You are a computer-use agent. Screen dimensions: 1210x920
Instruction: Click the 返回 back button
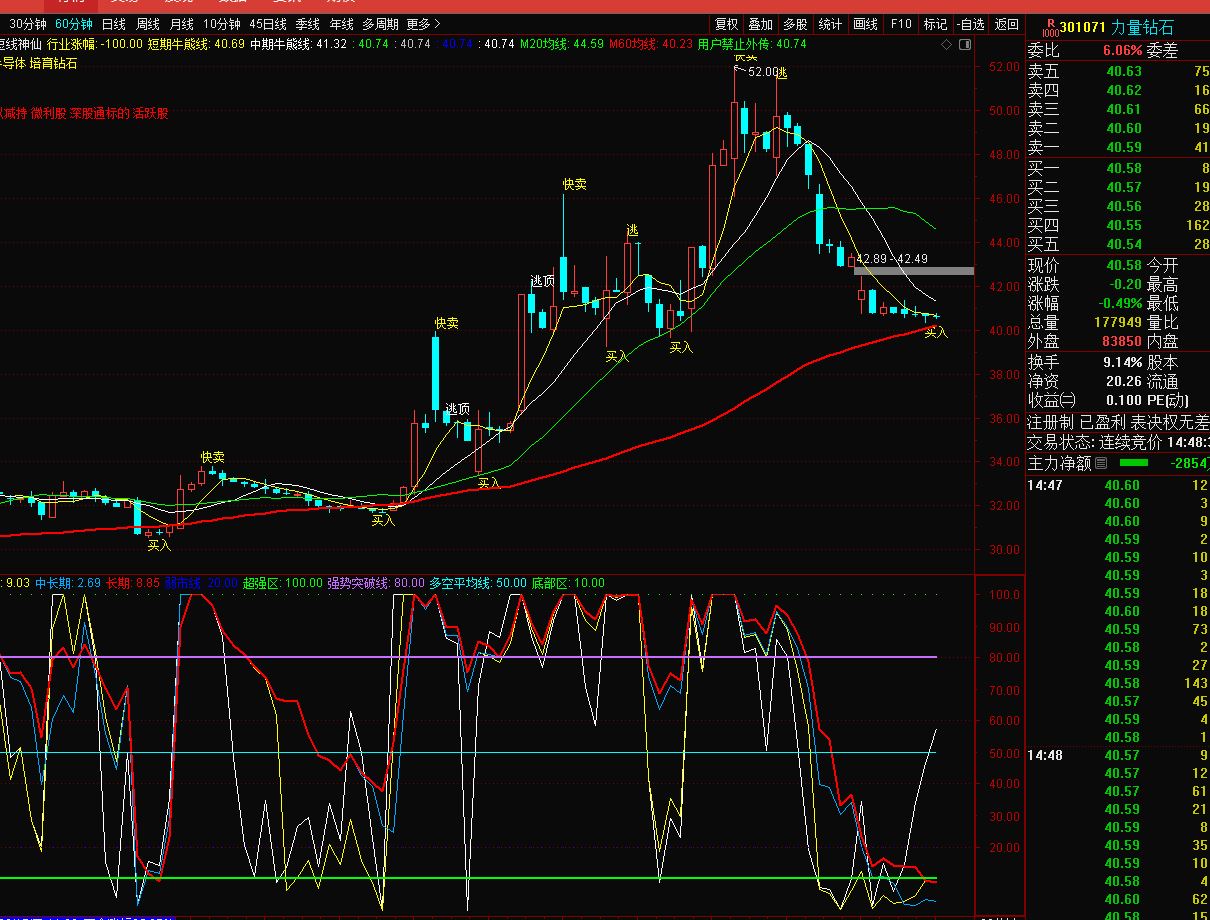click(1007, 24)
